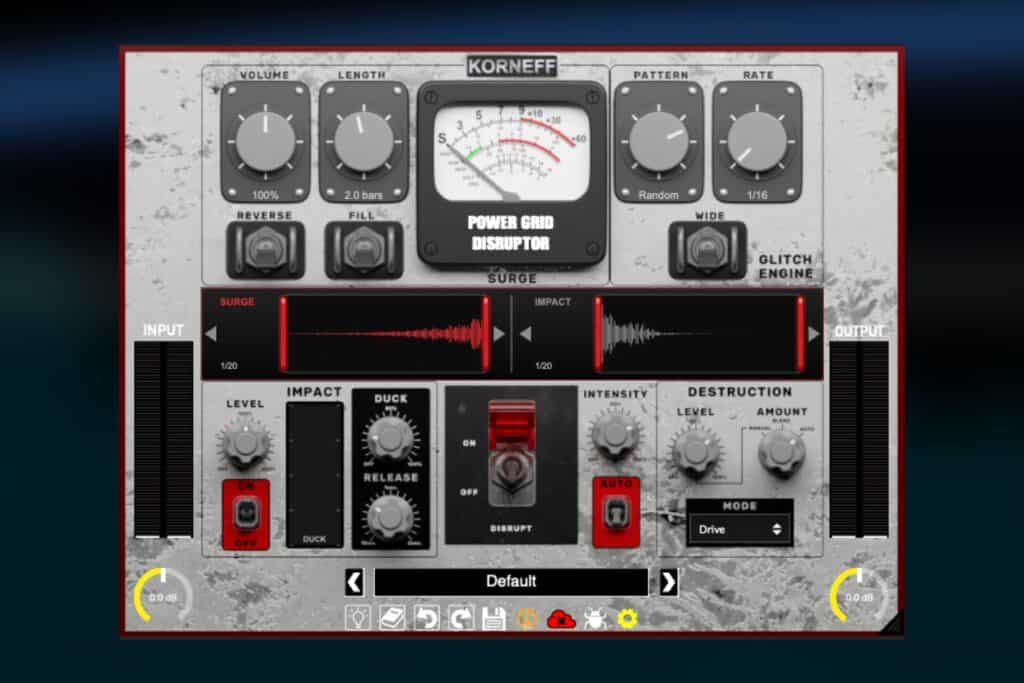Click the '100%' volume value
This screenshot has width=1024, height=683.
coord(265,195)
